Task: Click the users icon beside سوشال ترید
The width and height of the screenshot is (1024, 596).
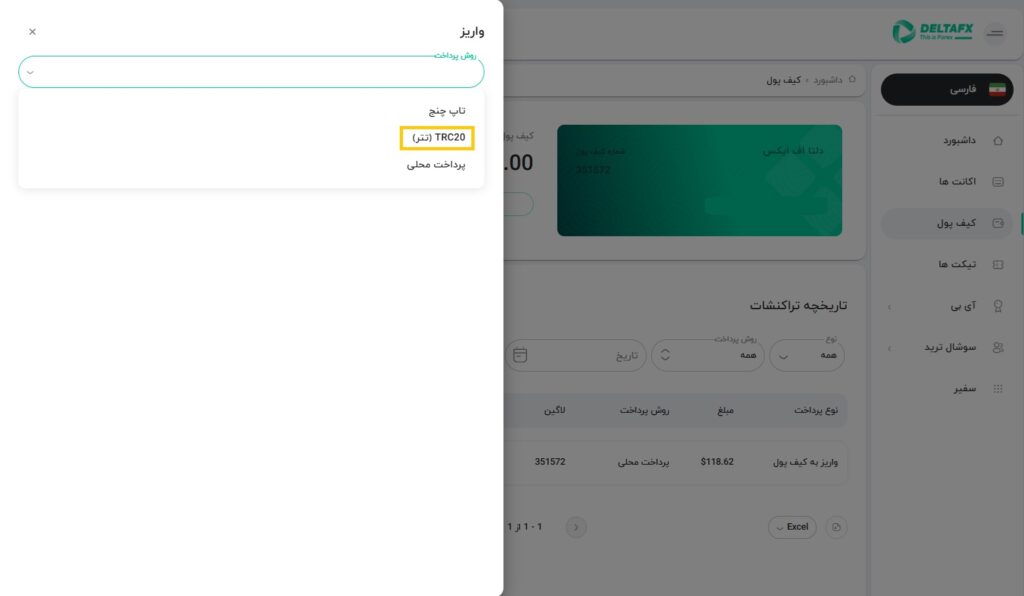Action: (998, 347)
